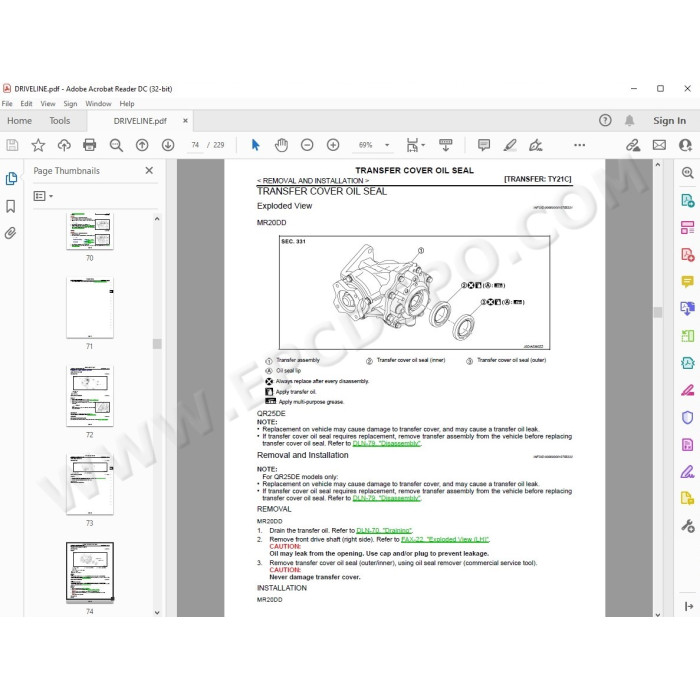Image resolution: width=700 pixels, height=700 pixels.
Task: Click the page number field showing 74
Action: 195,145
